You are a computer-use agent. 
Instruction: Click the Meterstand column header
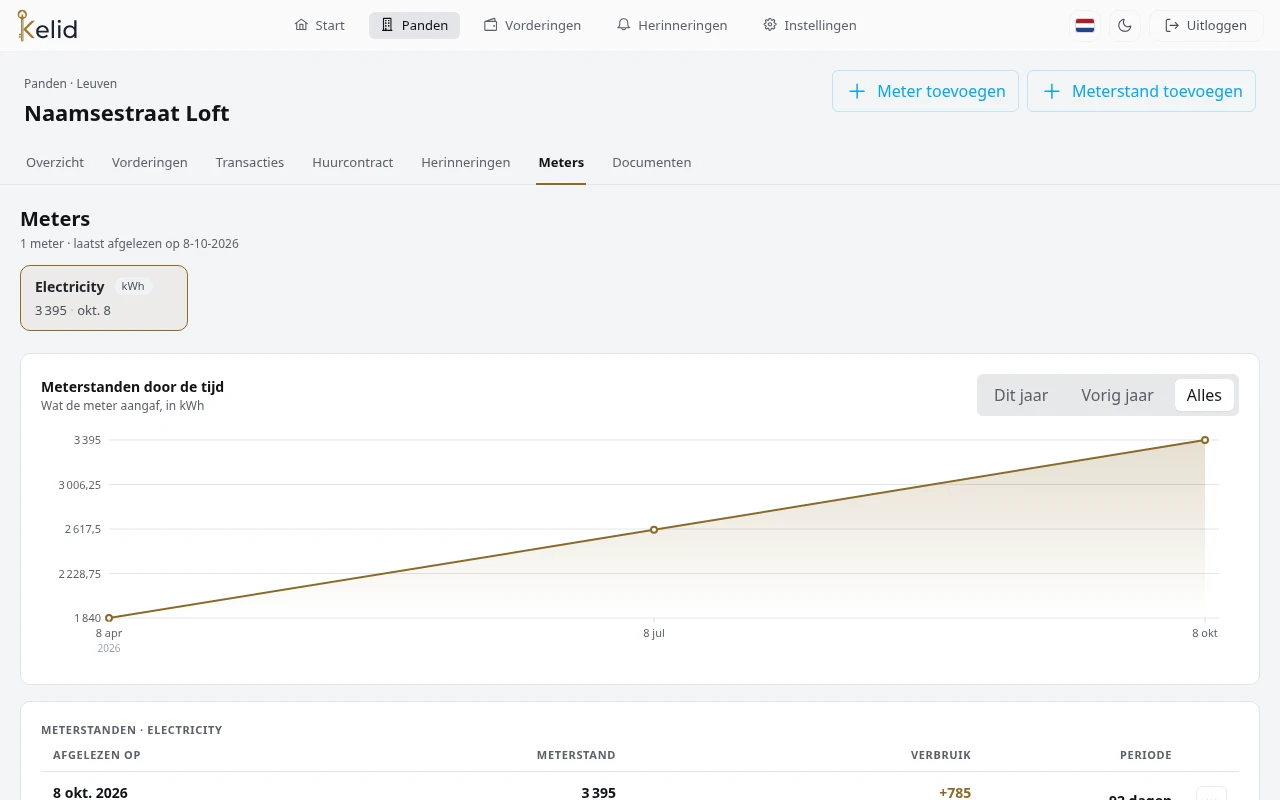pyautogui.click(x=576, y=755)
